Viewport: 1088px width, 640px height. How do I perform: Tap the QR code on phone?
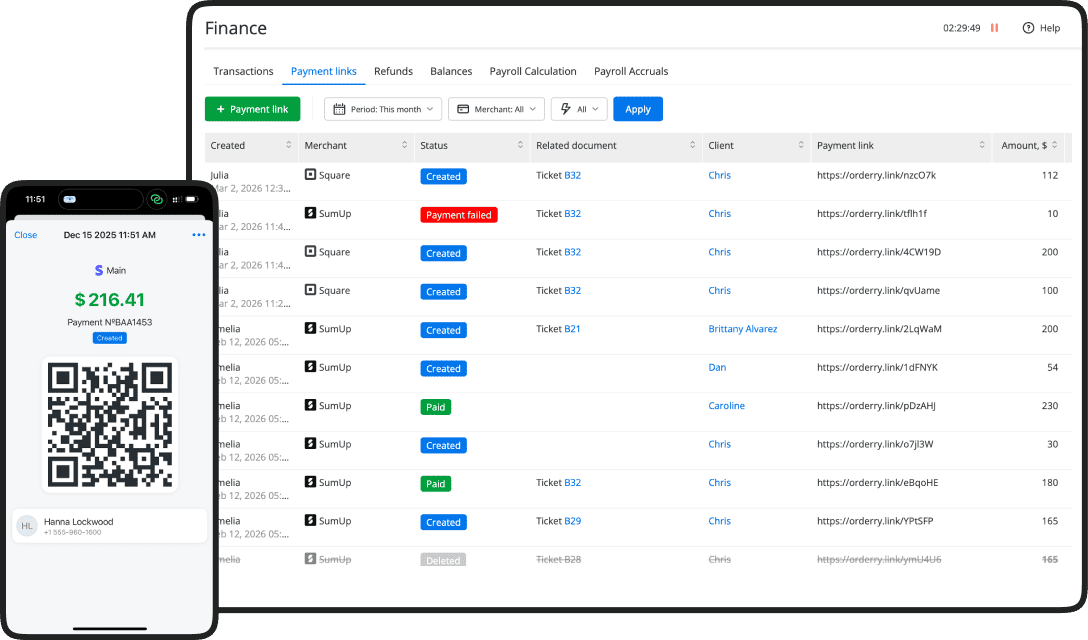coord(110,424)
